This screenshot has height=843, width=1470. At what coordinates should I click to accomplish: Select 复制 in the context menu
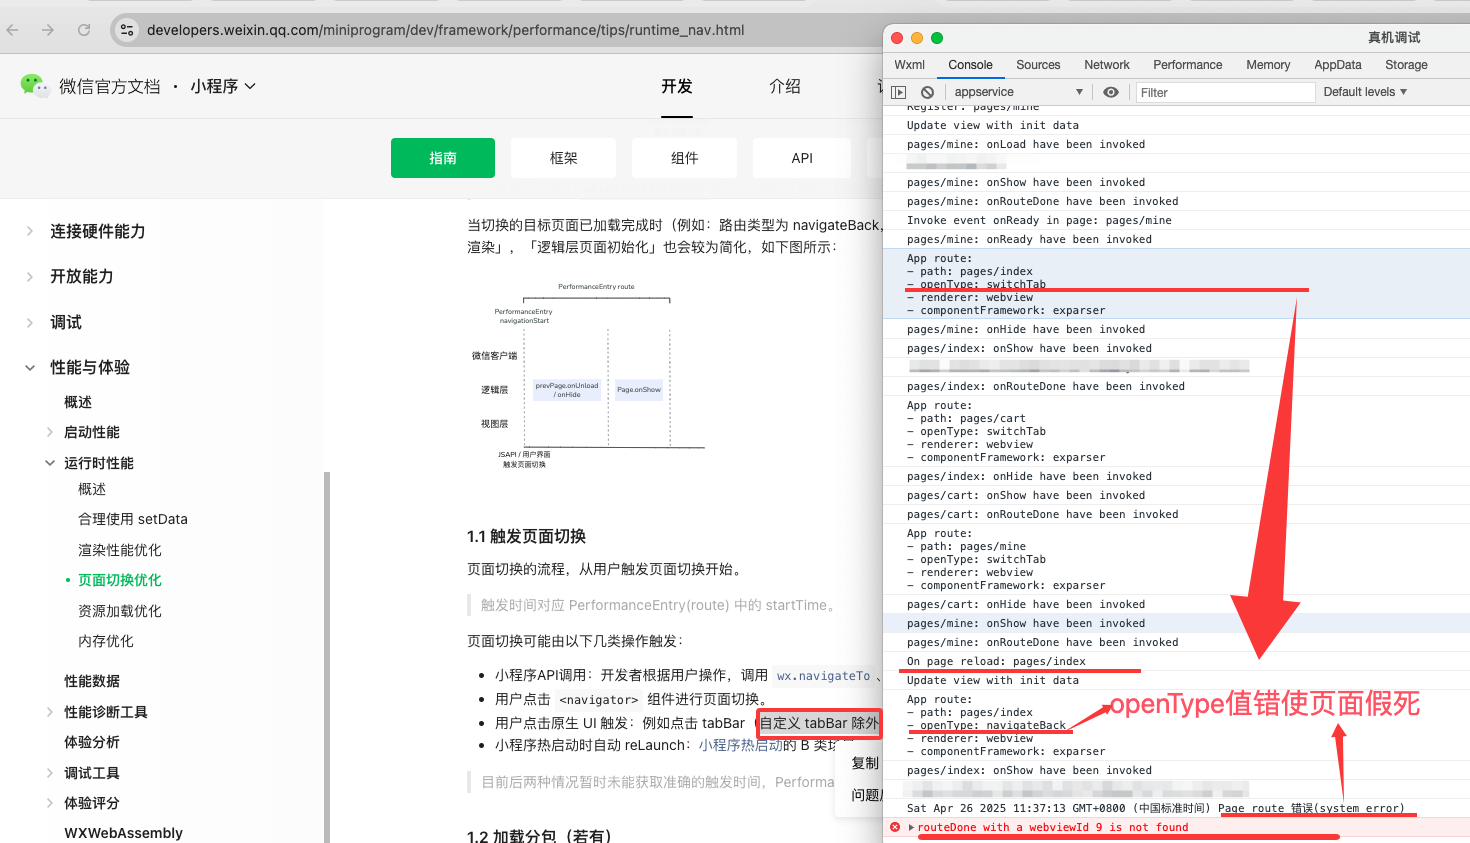coord(864,763)
